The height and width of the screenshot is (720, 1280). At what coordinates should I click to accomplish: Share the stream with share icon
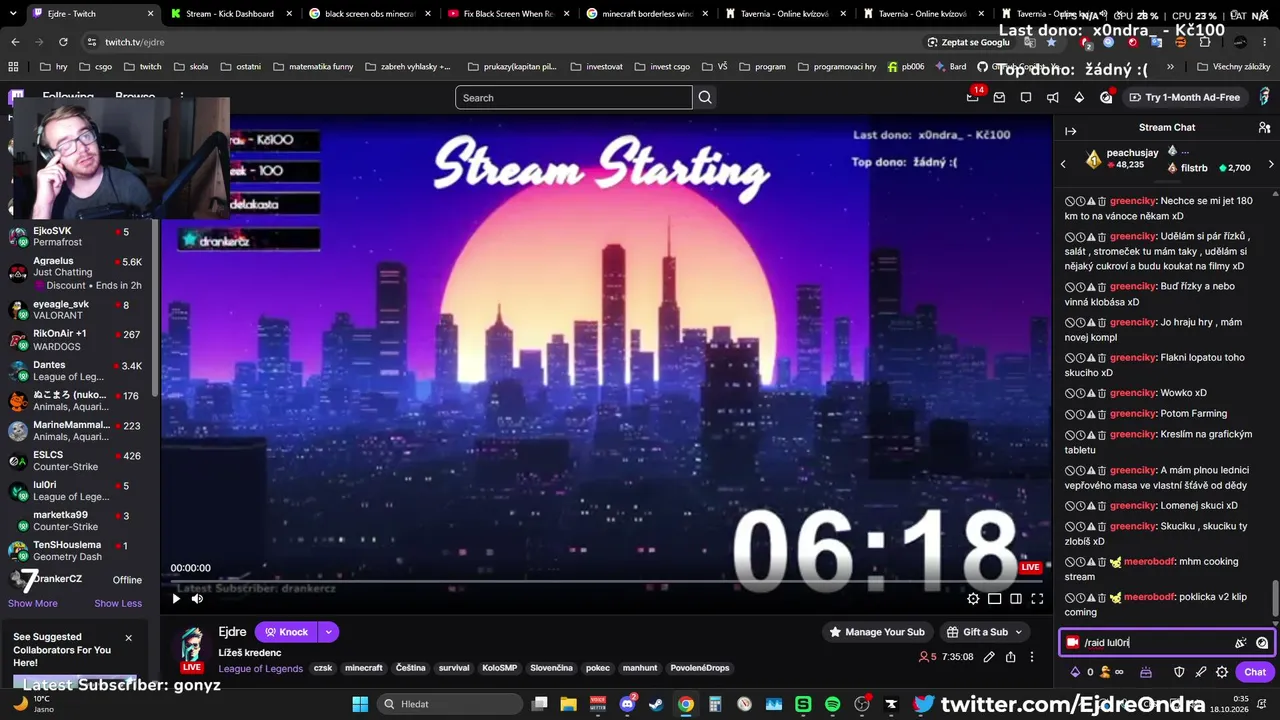pos(1011,657)
